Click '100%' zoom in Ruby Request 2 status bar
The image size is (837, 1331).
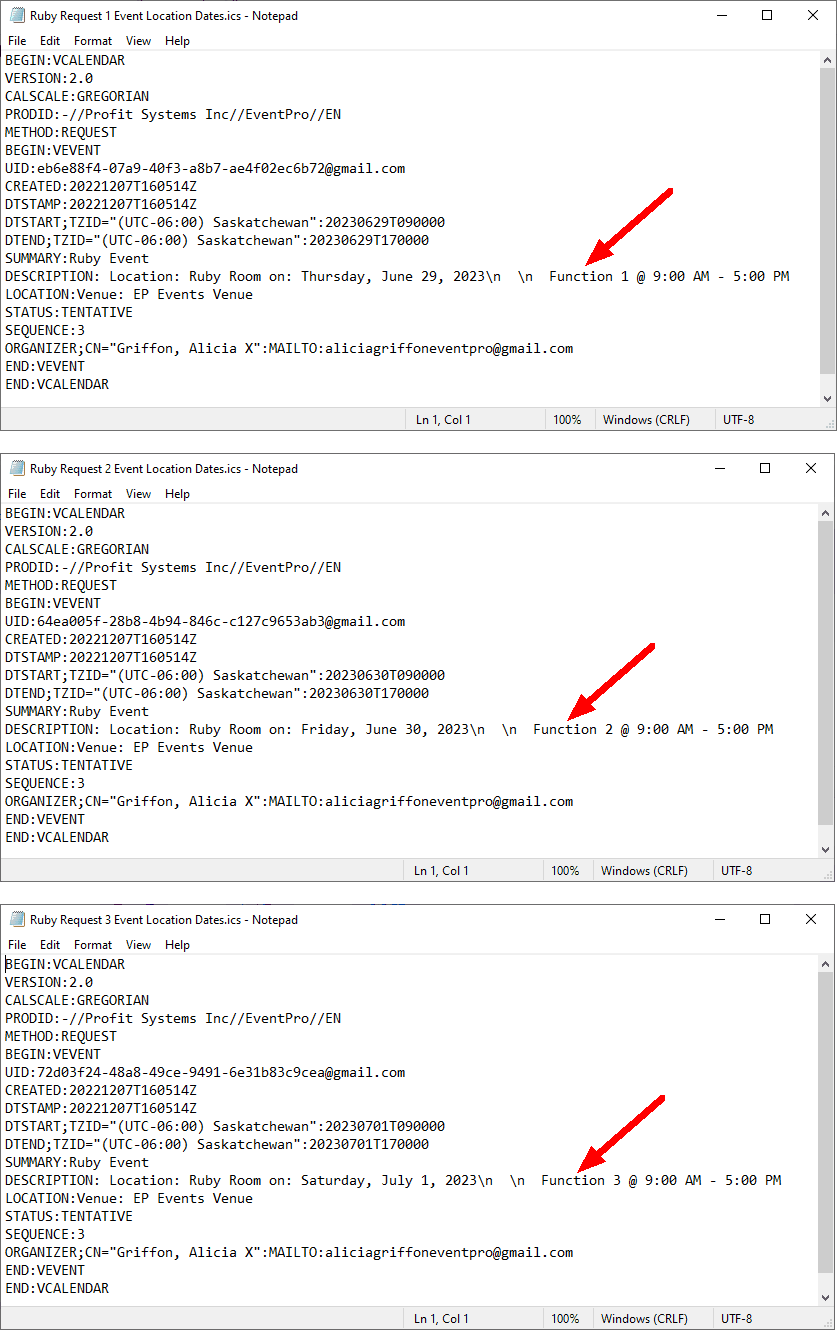tap(565, 871)
